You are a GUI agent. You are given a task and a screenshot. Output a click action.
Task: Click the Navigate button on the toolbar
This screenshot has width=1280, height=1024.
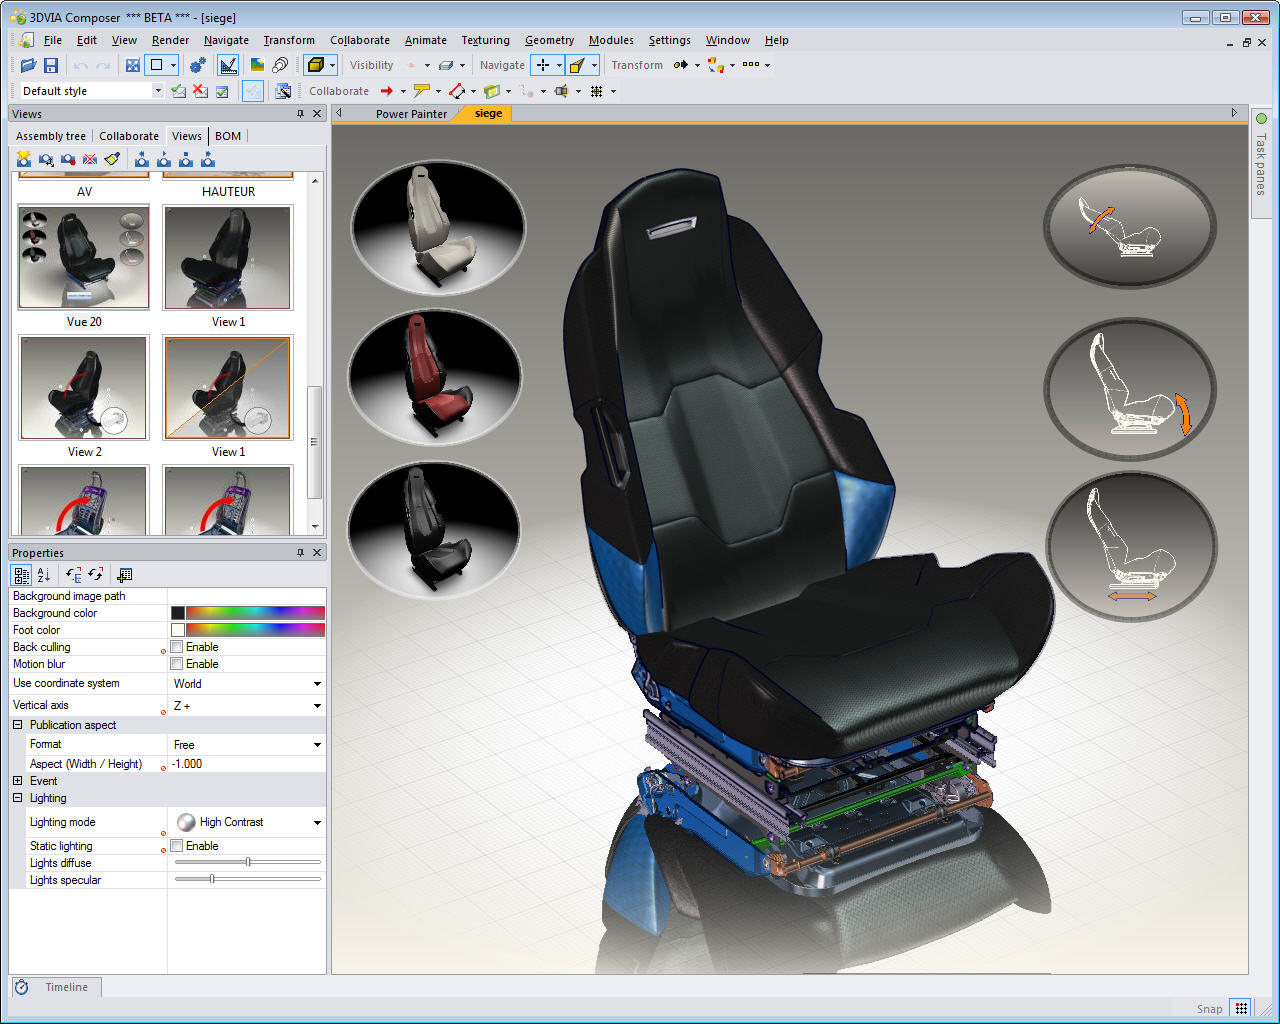click(x=502, y=64)
